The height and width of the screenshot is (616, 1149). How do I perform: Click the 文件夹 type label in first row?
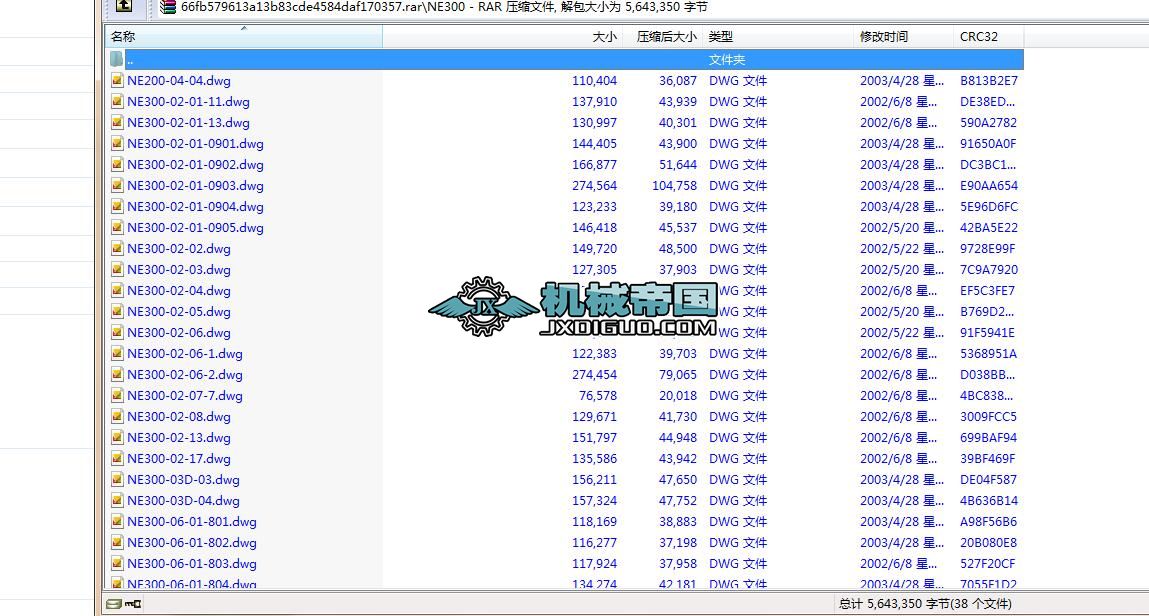click(x=727, y=59)
